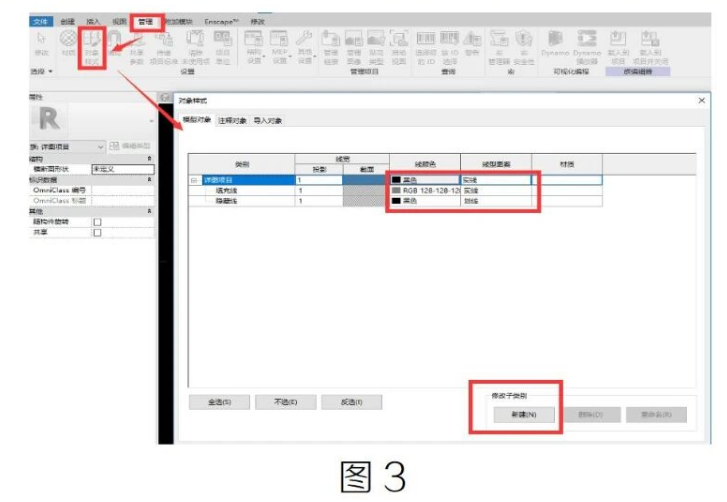Open the 结构设置 (Structural Settings) dropdown

click(254, 48)
